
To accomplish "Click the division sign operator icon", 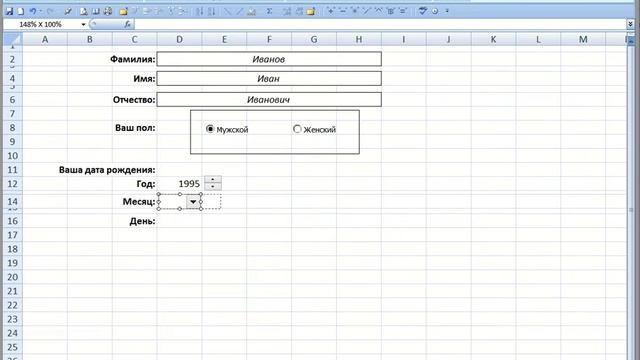I will (367, 11).
